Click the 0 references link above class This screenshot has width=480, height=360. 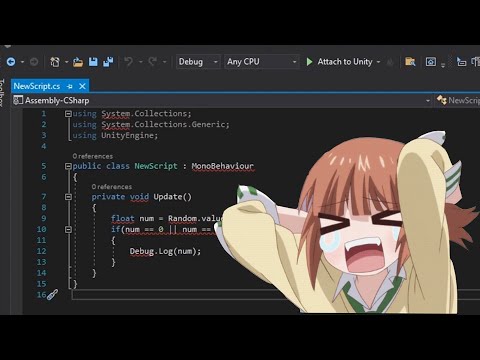(x=93, y=156)
